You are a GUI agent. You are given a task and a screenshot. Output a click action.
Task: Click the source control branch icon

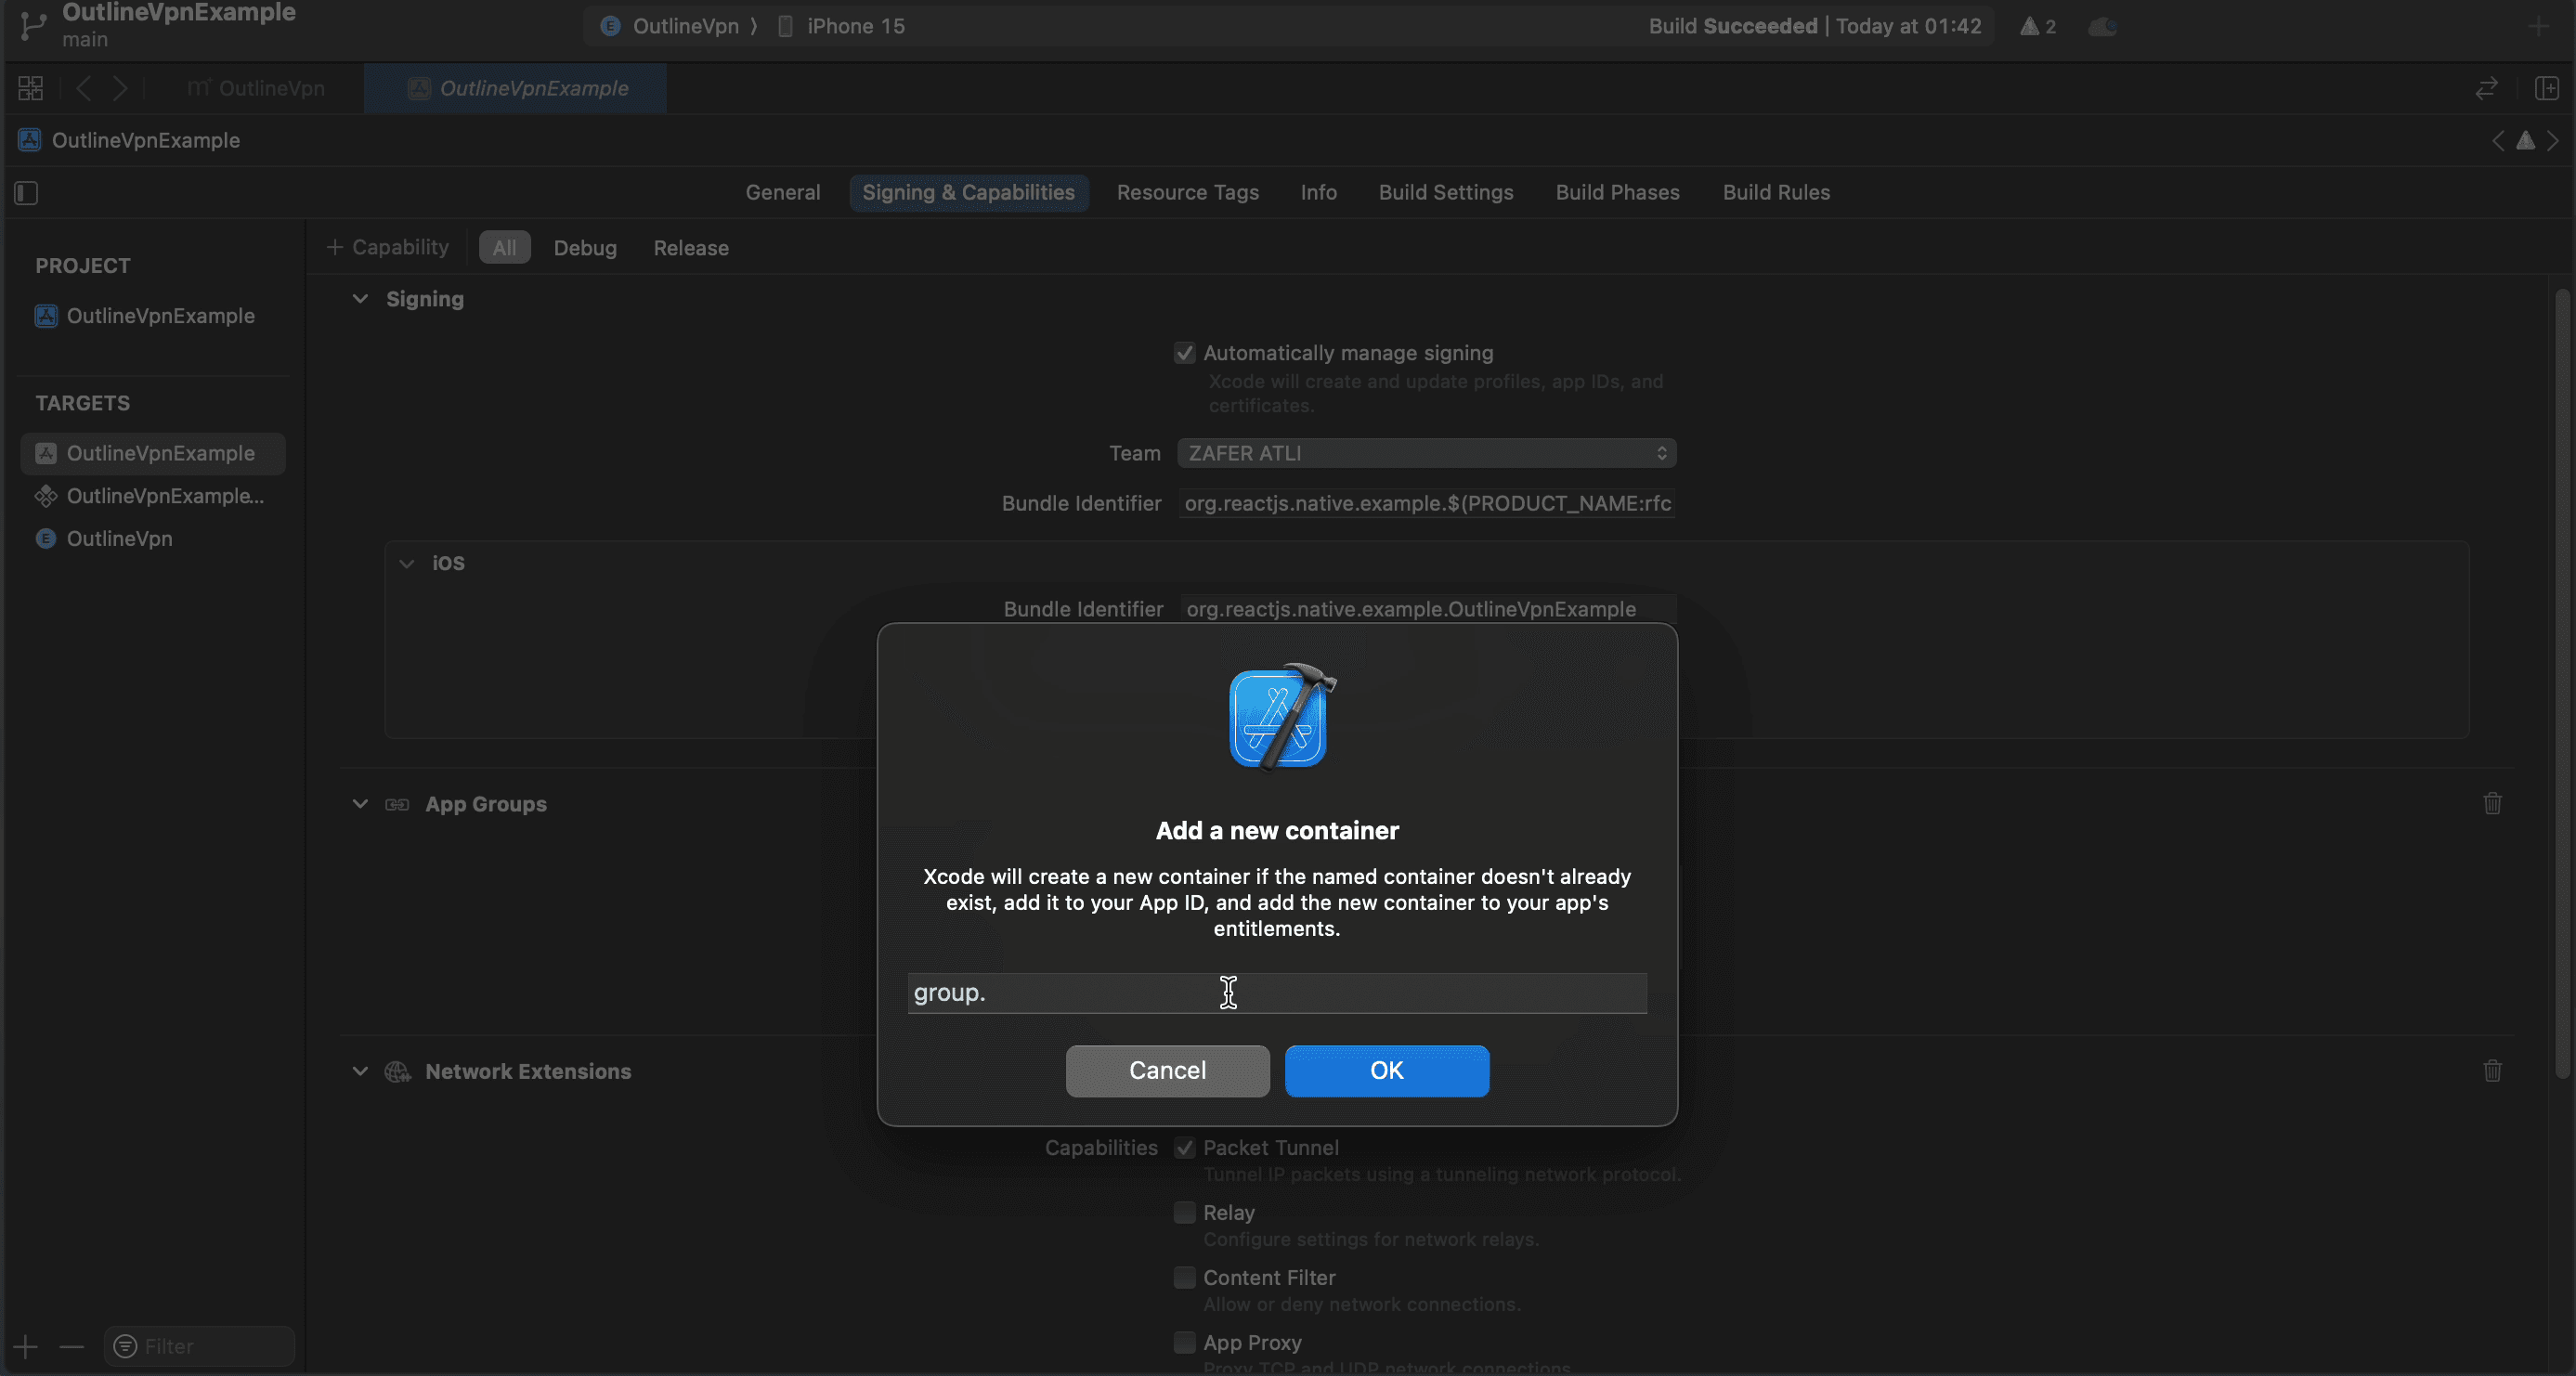coord(33,25)
